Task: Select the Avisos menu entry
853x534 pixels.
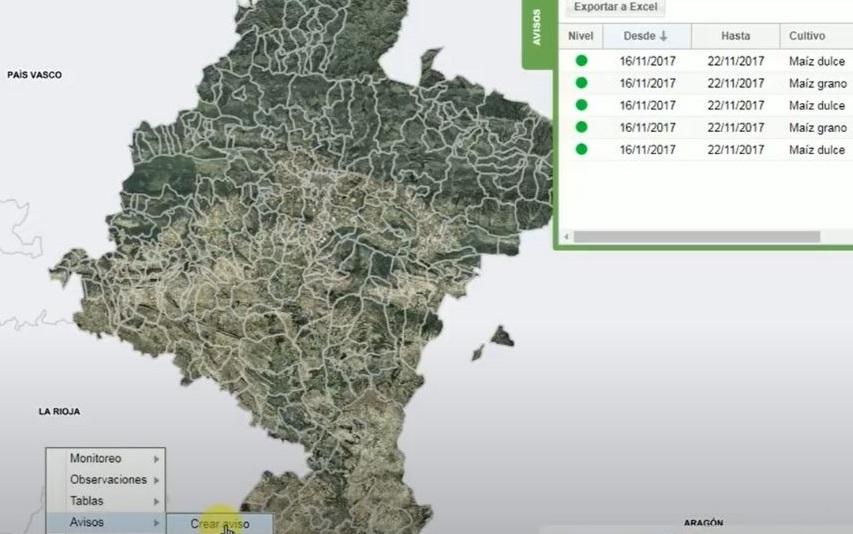Action: coord(87,522)
